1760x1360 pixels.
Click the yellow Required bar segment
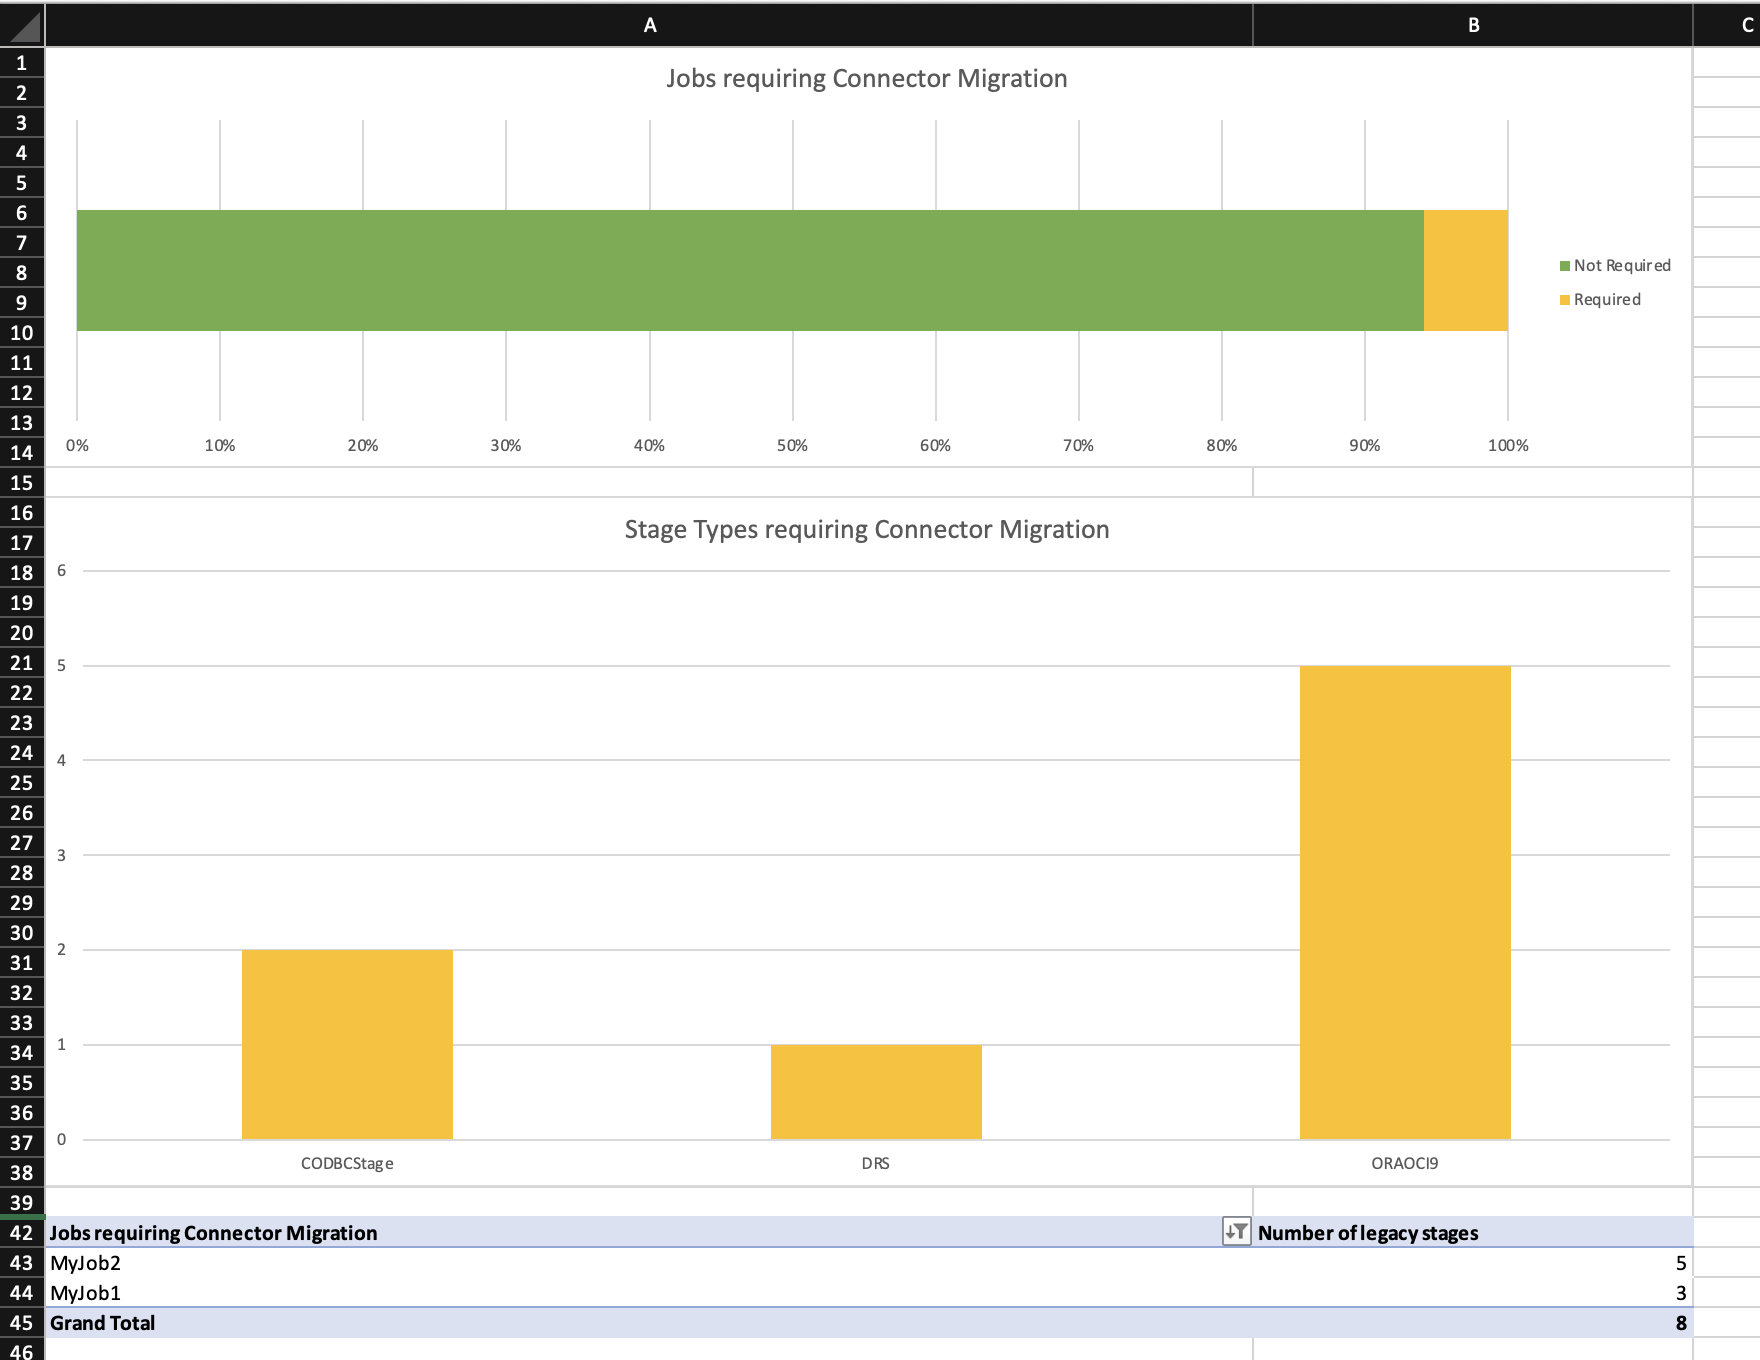[x=1465, y=270]
